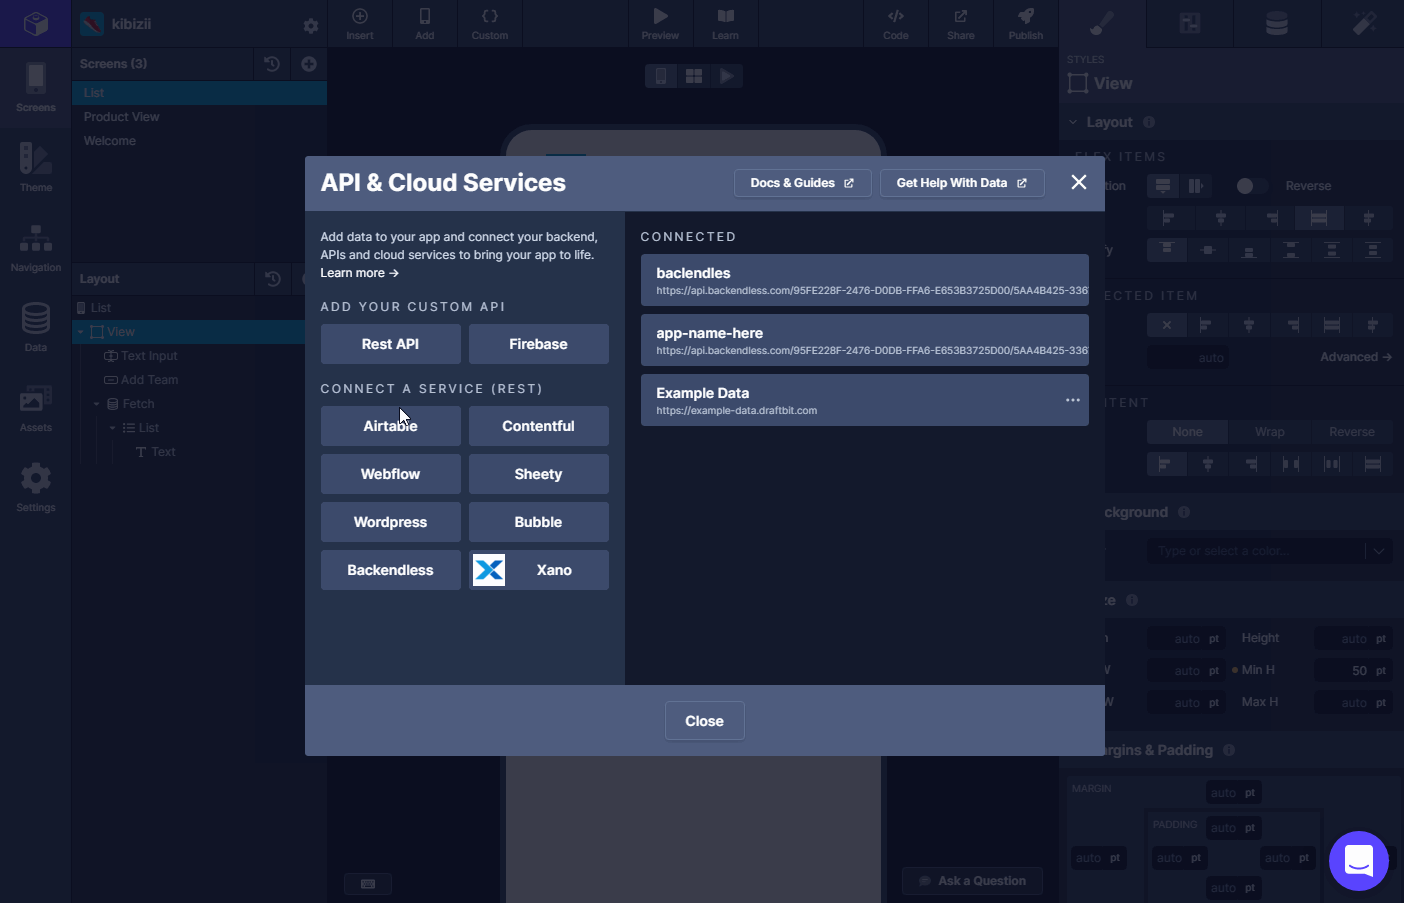
Task: Connect the Contentful service
Action: [x=538, y=426]
